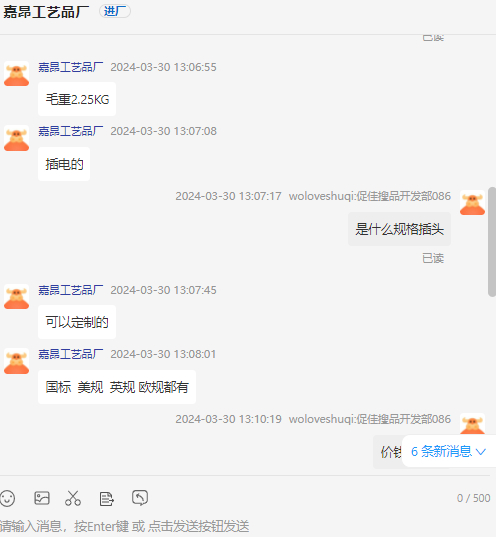496x537 pixels.
Task: Jump to 6 条新消息 notification
Action: click(448, 451)
